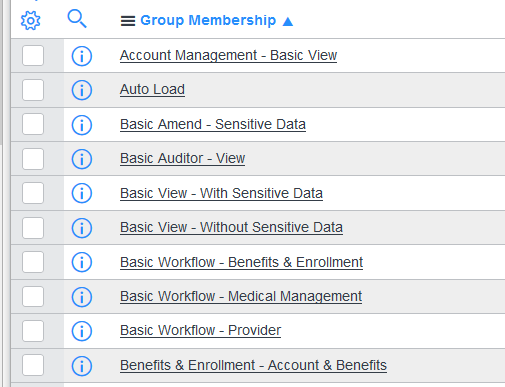Click info icon for Basic Workflow - Medical Management
Image resolution: width=505 pixels, height=387 pixels.
coord(82,297)
